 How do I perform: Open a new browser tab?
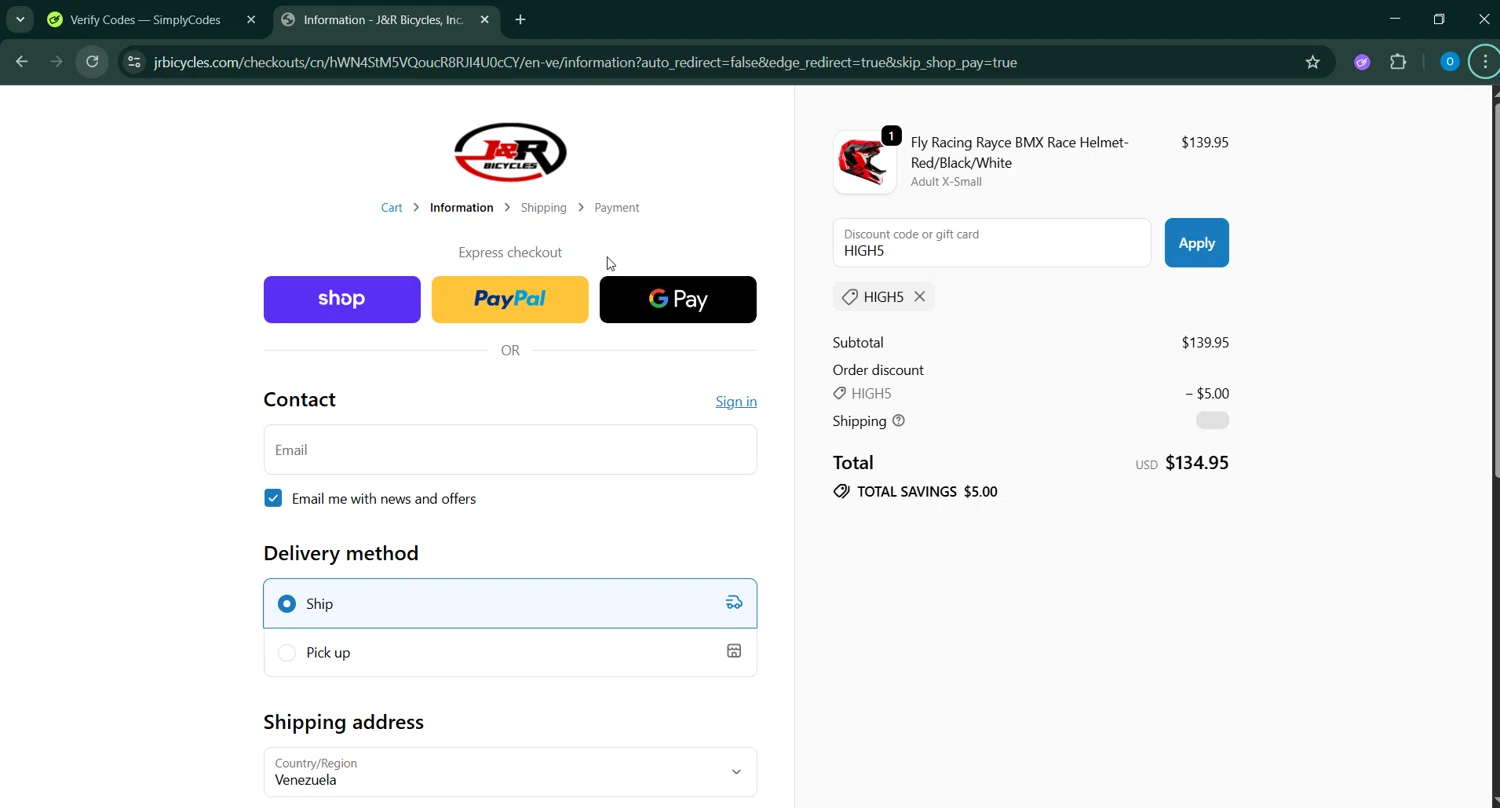tap(520, 20)
